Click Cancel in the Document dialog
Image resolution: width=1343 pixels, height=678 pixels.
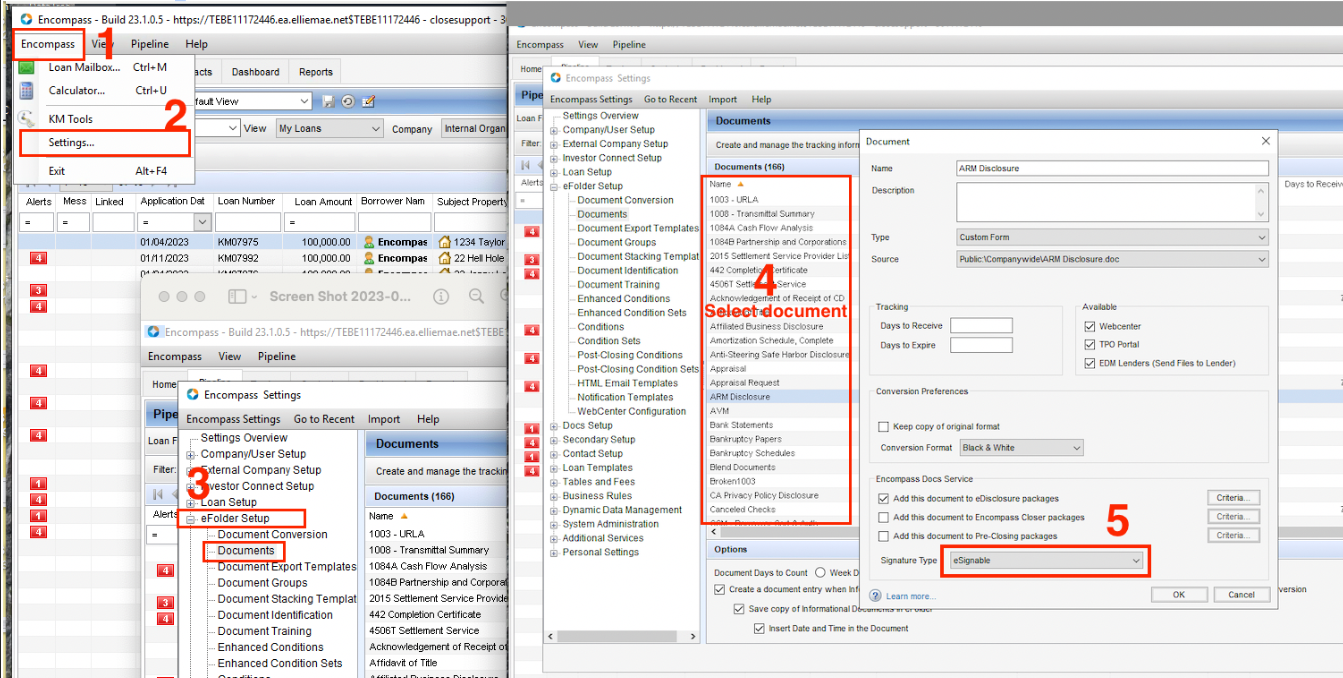1241,594
